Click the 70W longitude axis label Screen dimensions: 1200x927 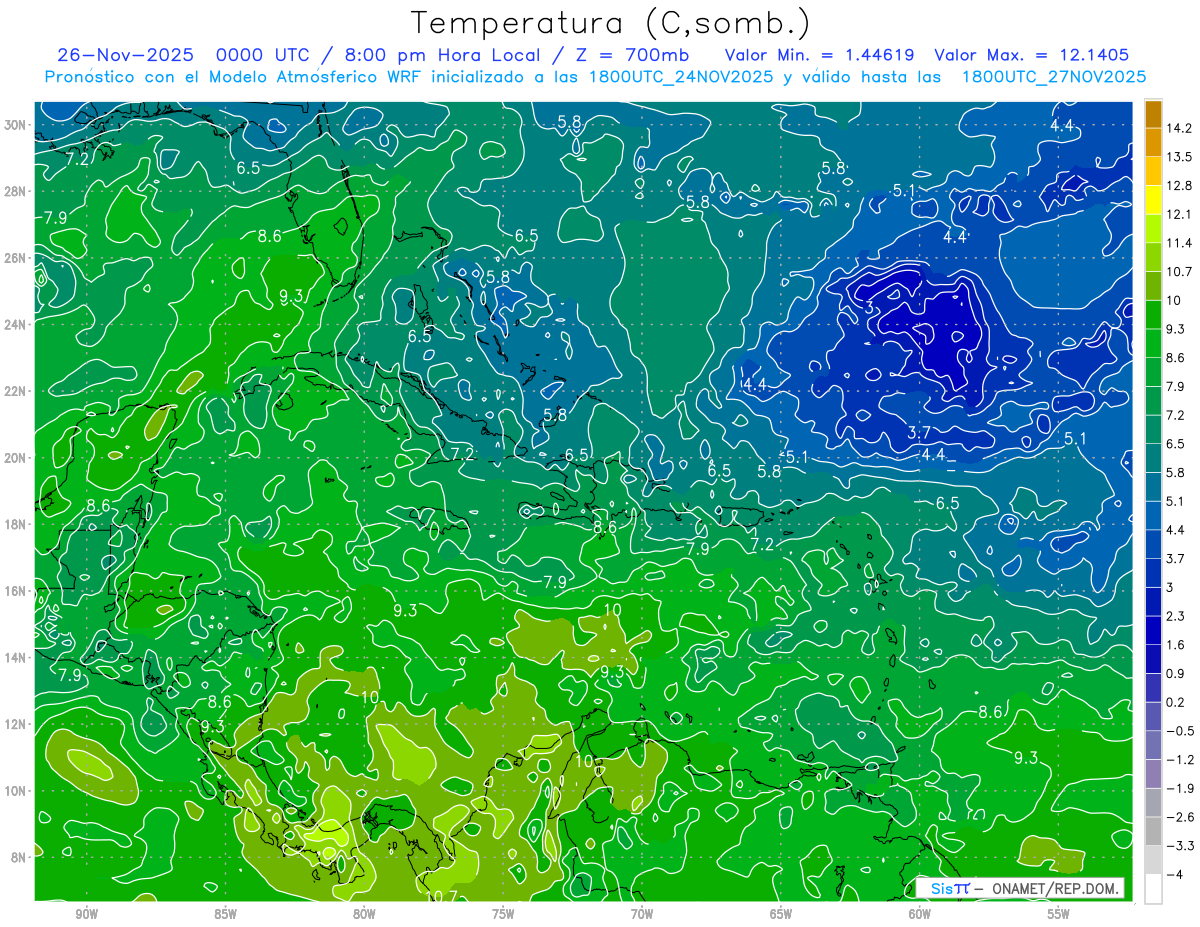click(x=642, y=913)
